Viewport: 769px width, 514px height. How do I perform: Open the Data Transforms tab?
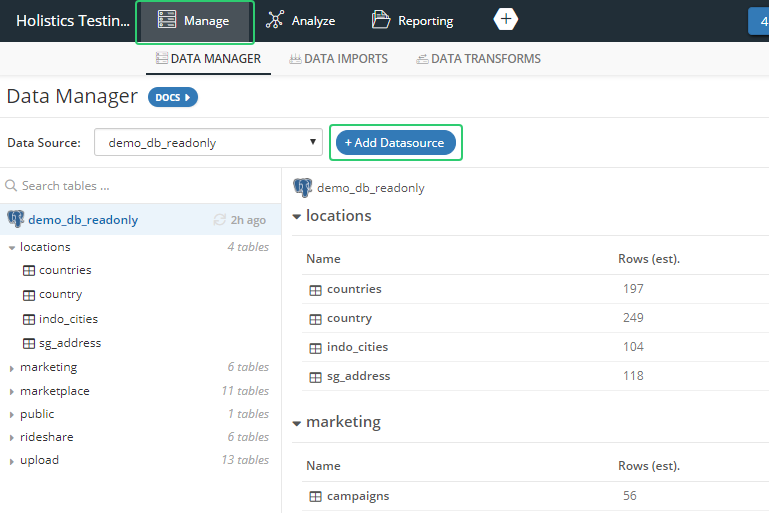(x=478, y=59)
